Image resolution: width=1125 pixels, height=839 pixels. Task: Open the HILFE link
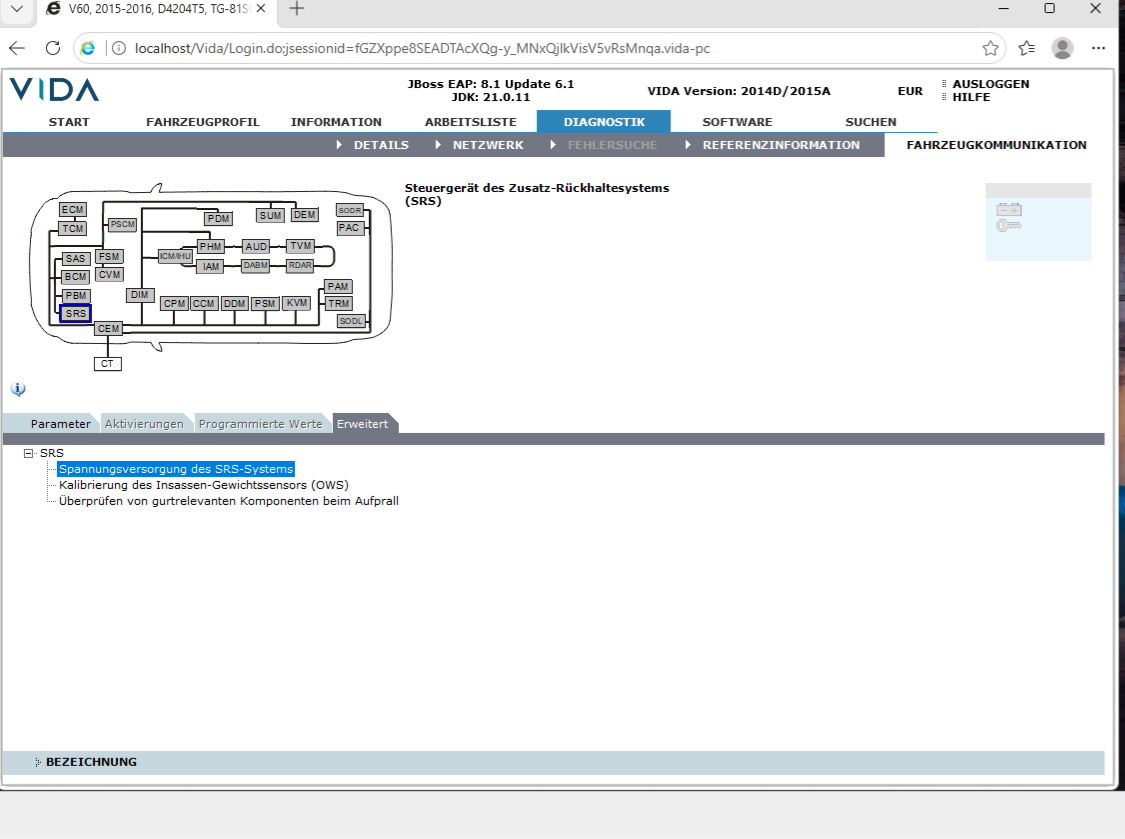pyautogui.click(x=971, y=97)
